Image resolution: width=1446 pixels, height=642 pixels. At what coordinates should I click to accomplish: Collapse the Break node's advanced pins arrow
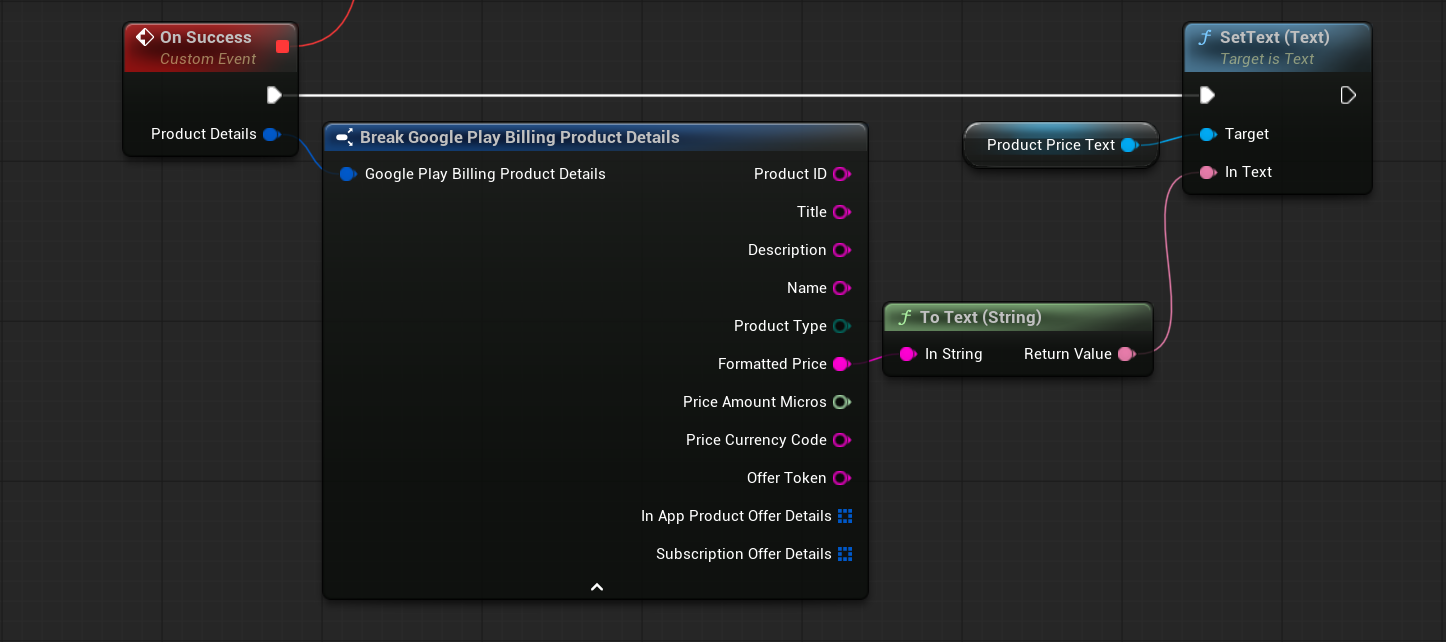point(596,587)
